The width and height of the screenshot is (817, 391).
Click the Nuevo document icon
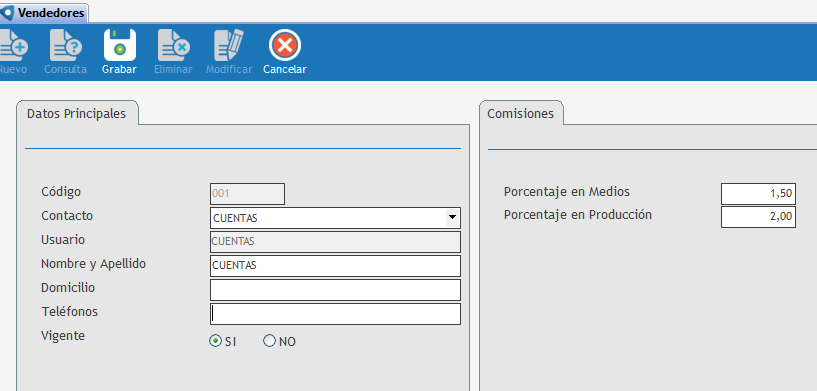pyautogui.click(x=13, y=45)
